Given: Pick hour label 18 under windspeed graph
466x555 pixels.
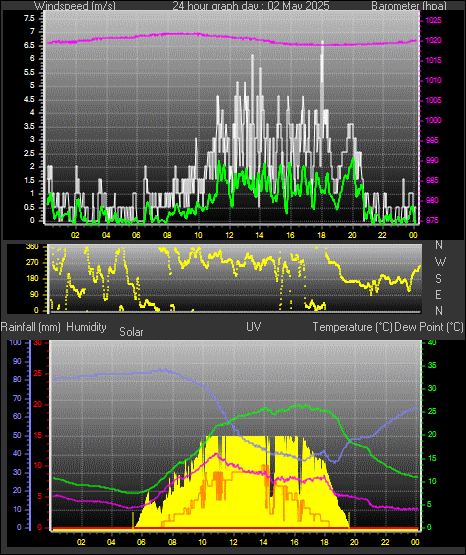Looking at the screenshot, I should coord(321,235).
